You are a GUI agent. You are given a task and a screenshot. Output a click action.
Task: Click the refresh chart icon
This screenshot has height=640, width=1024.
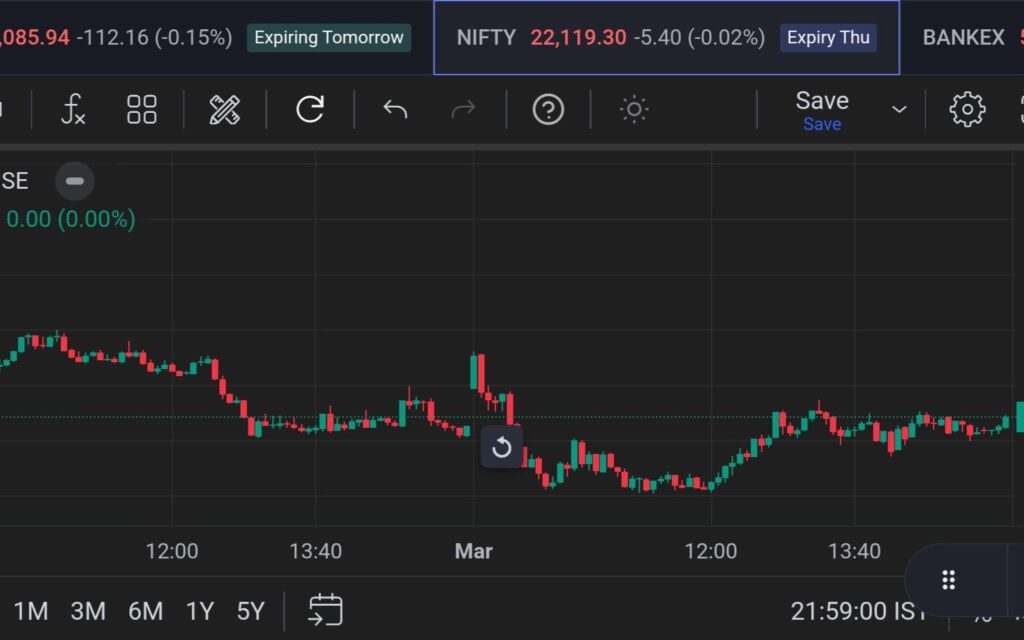point(310,109)
